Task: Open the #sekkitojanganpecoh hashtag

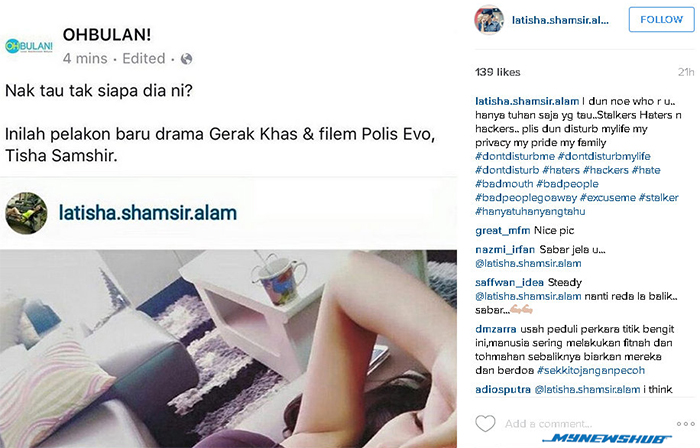Action: [591, 370]
